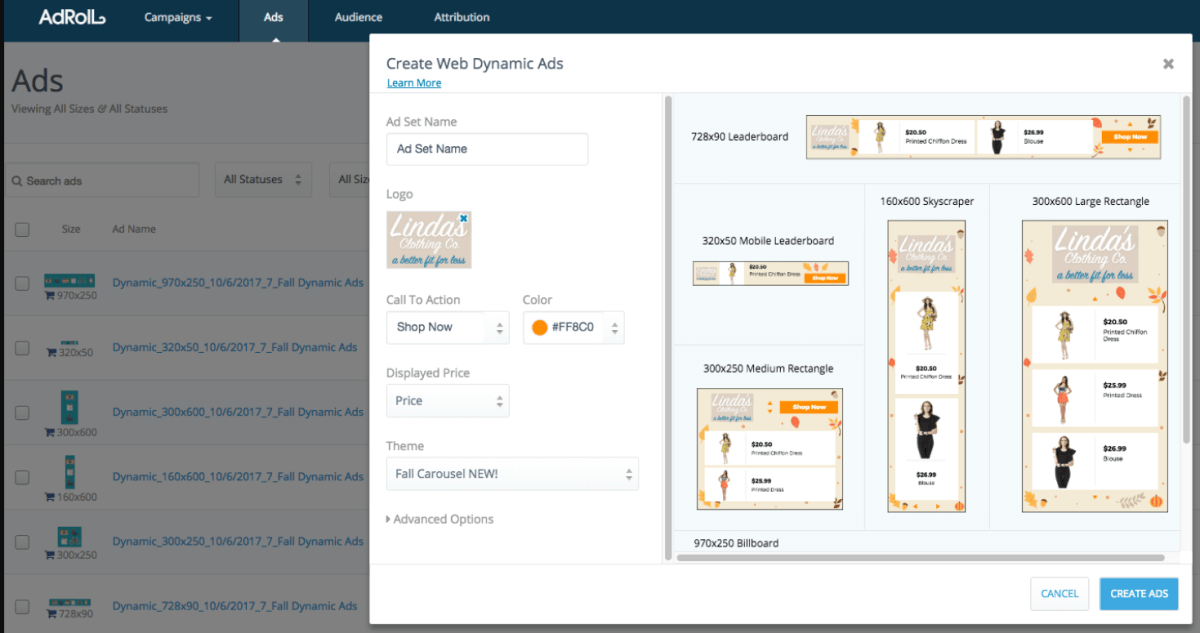
Task: Click the AdRoll logo
Action: click(x=71, y=17)
